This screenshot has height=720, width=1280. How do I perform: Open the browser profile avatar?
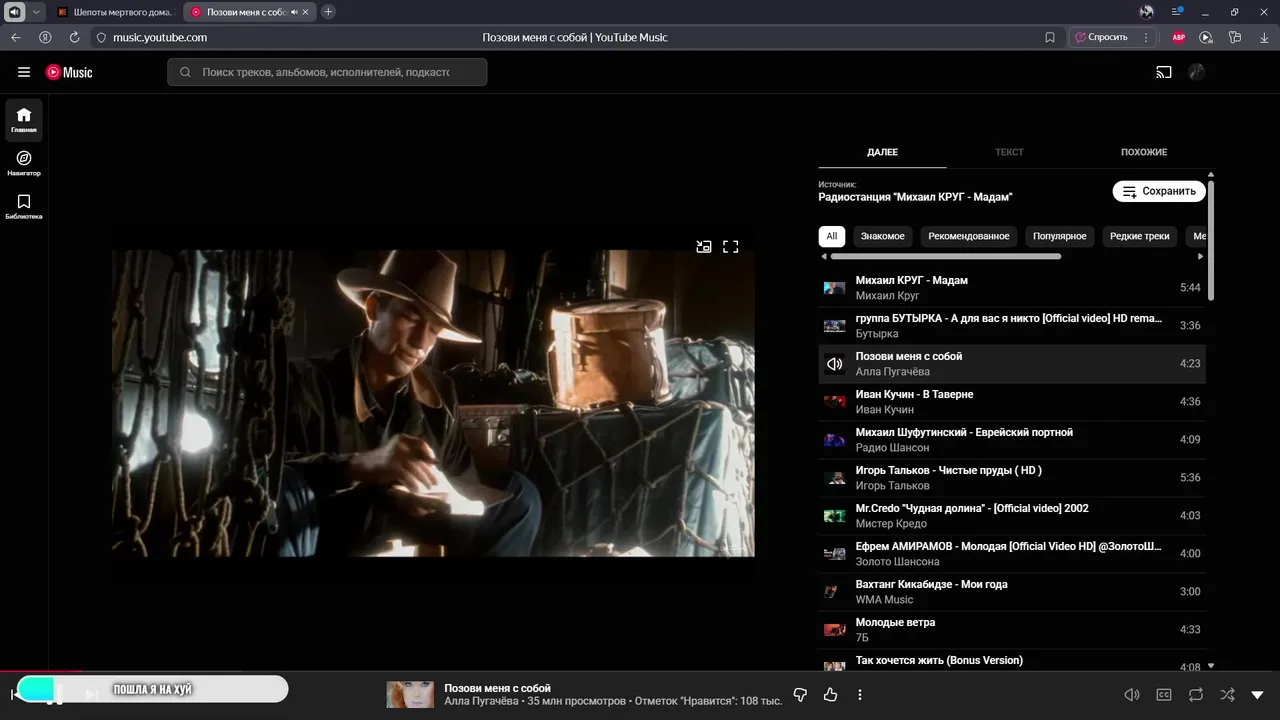1147,12
